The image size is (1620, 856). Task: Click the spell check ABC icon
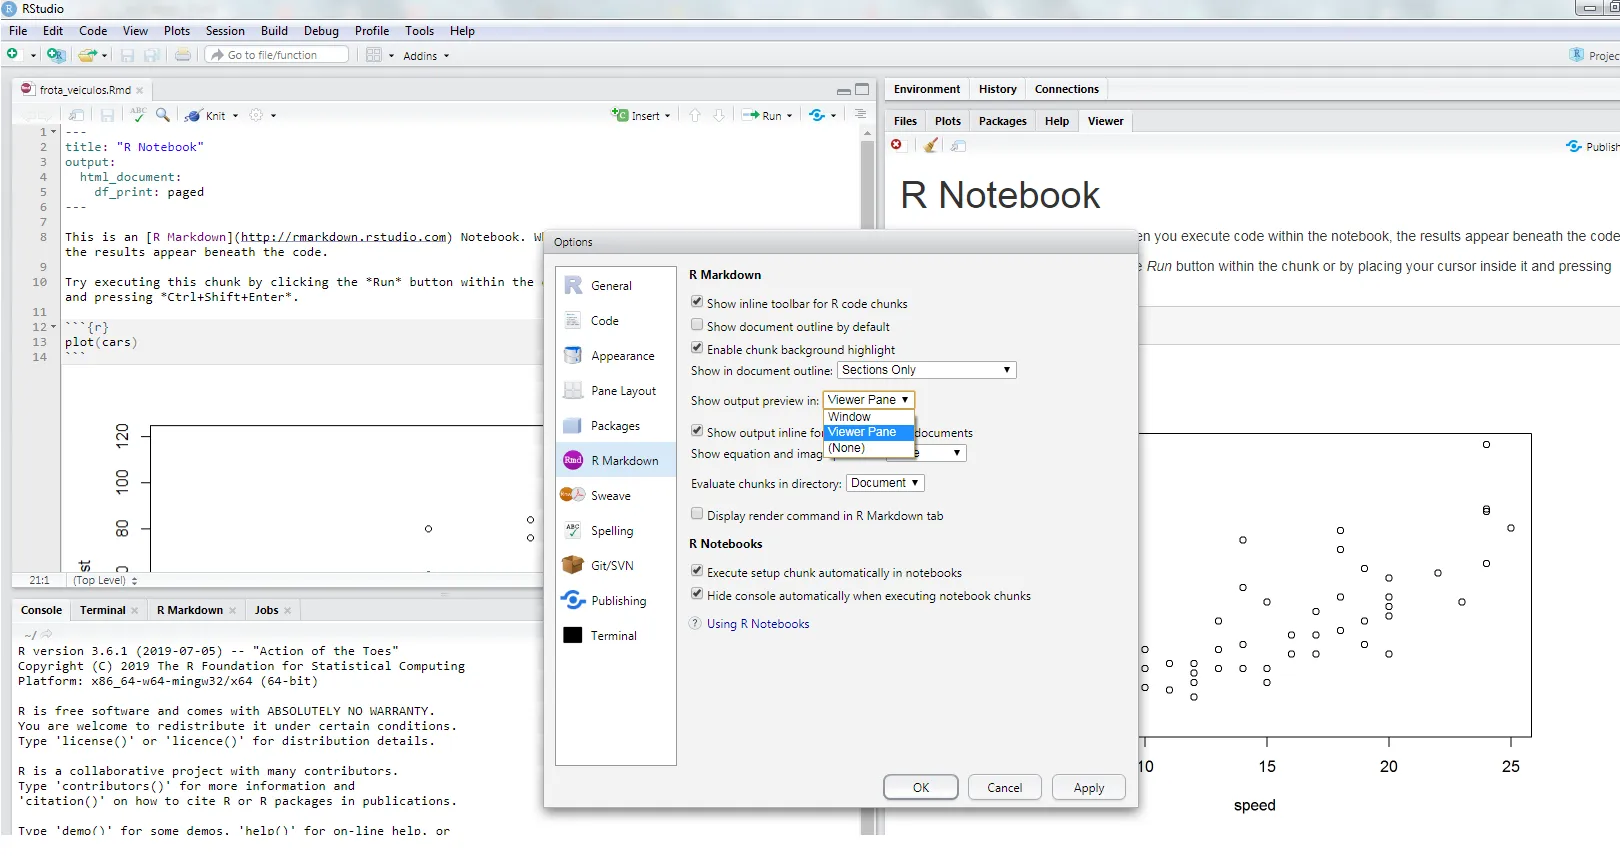tap(138, 115)
